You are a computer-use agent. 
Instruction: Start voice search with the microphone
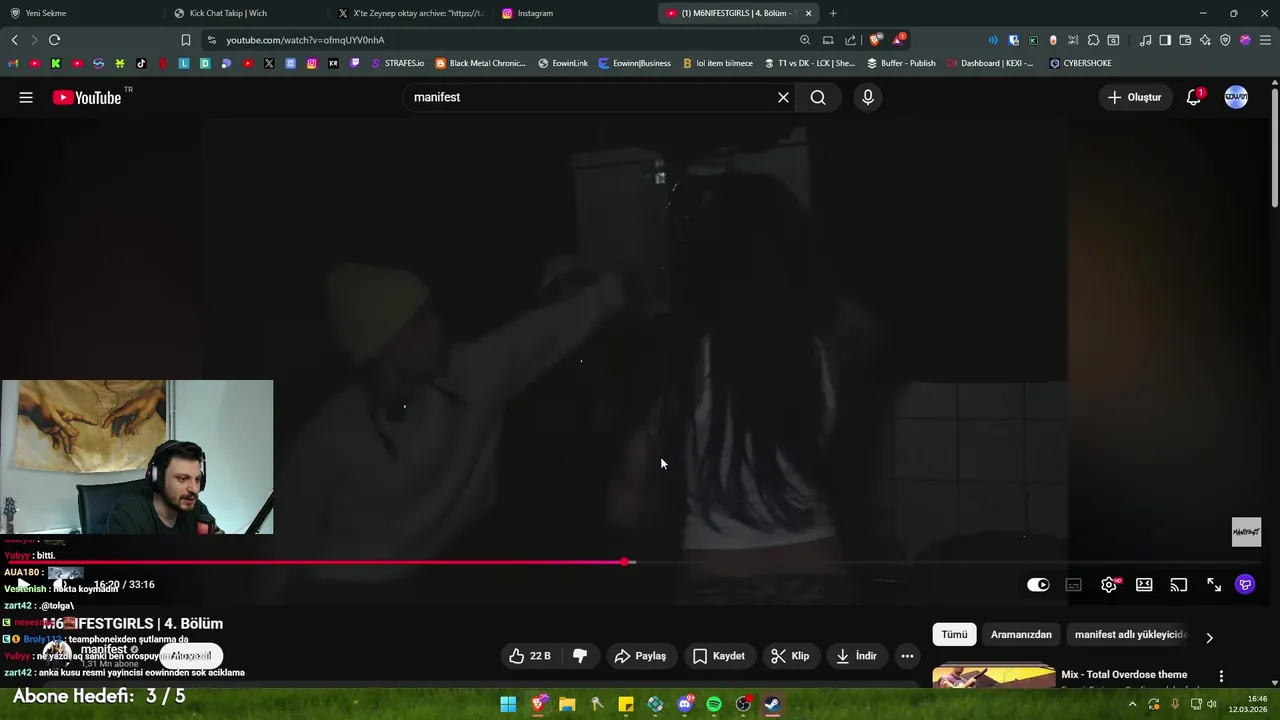click(x=868, y=97)
